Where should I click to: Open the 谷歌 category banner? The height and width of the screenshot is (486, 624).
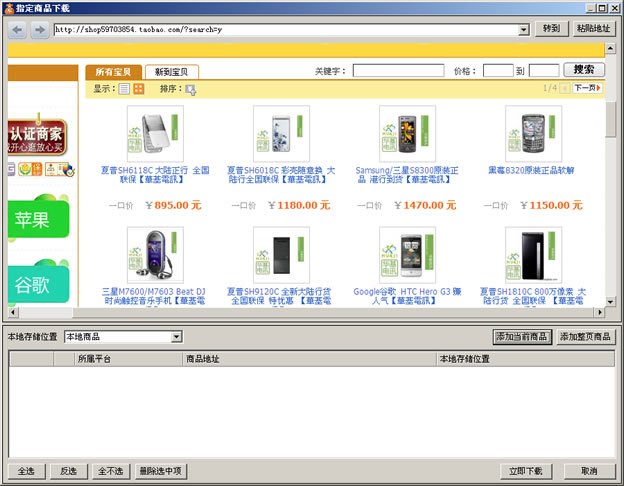39,283
